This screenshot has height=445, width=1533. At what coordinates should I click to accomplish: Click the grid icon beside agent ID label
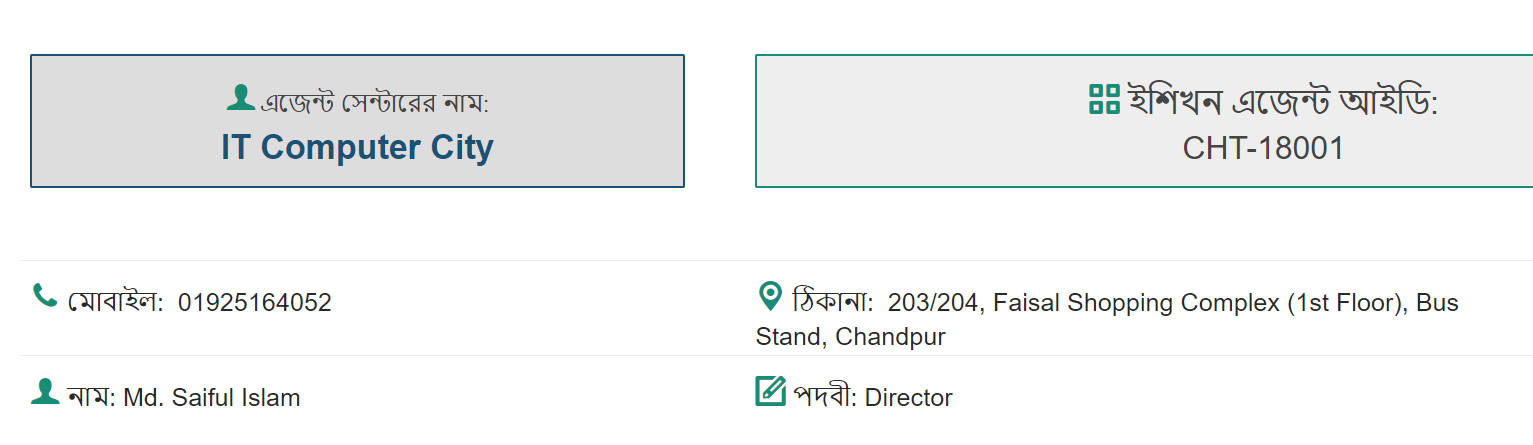1104,99
